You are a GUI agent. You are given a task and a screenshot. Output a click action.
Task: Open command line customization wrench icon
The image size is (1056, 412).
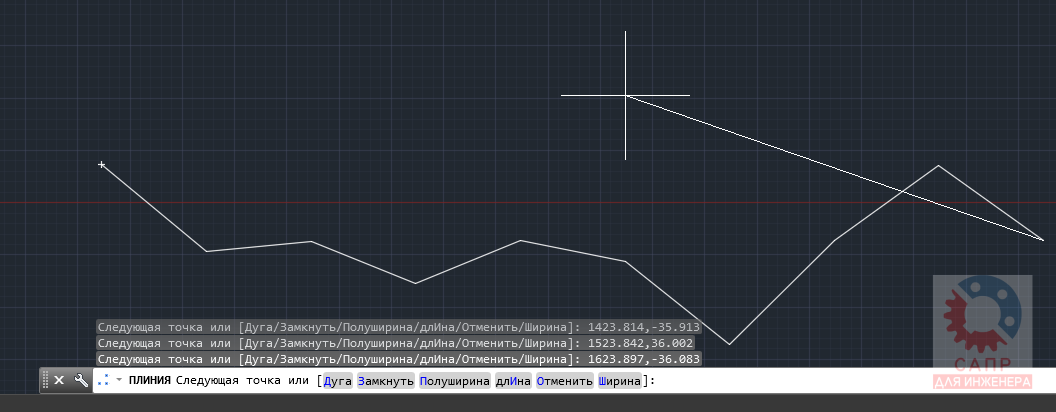tap(81, 380)
